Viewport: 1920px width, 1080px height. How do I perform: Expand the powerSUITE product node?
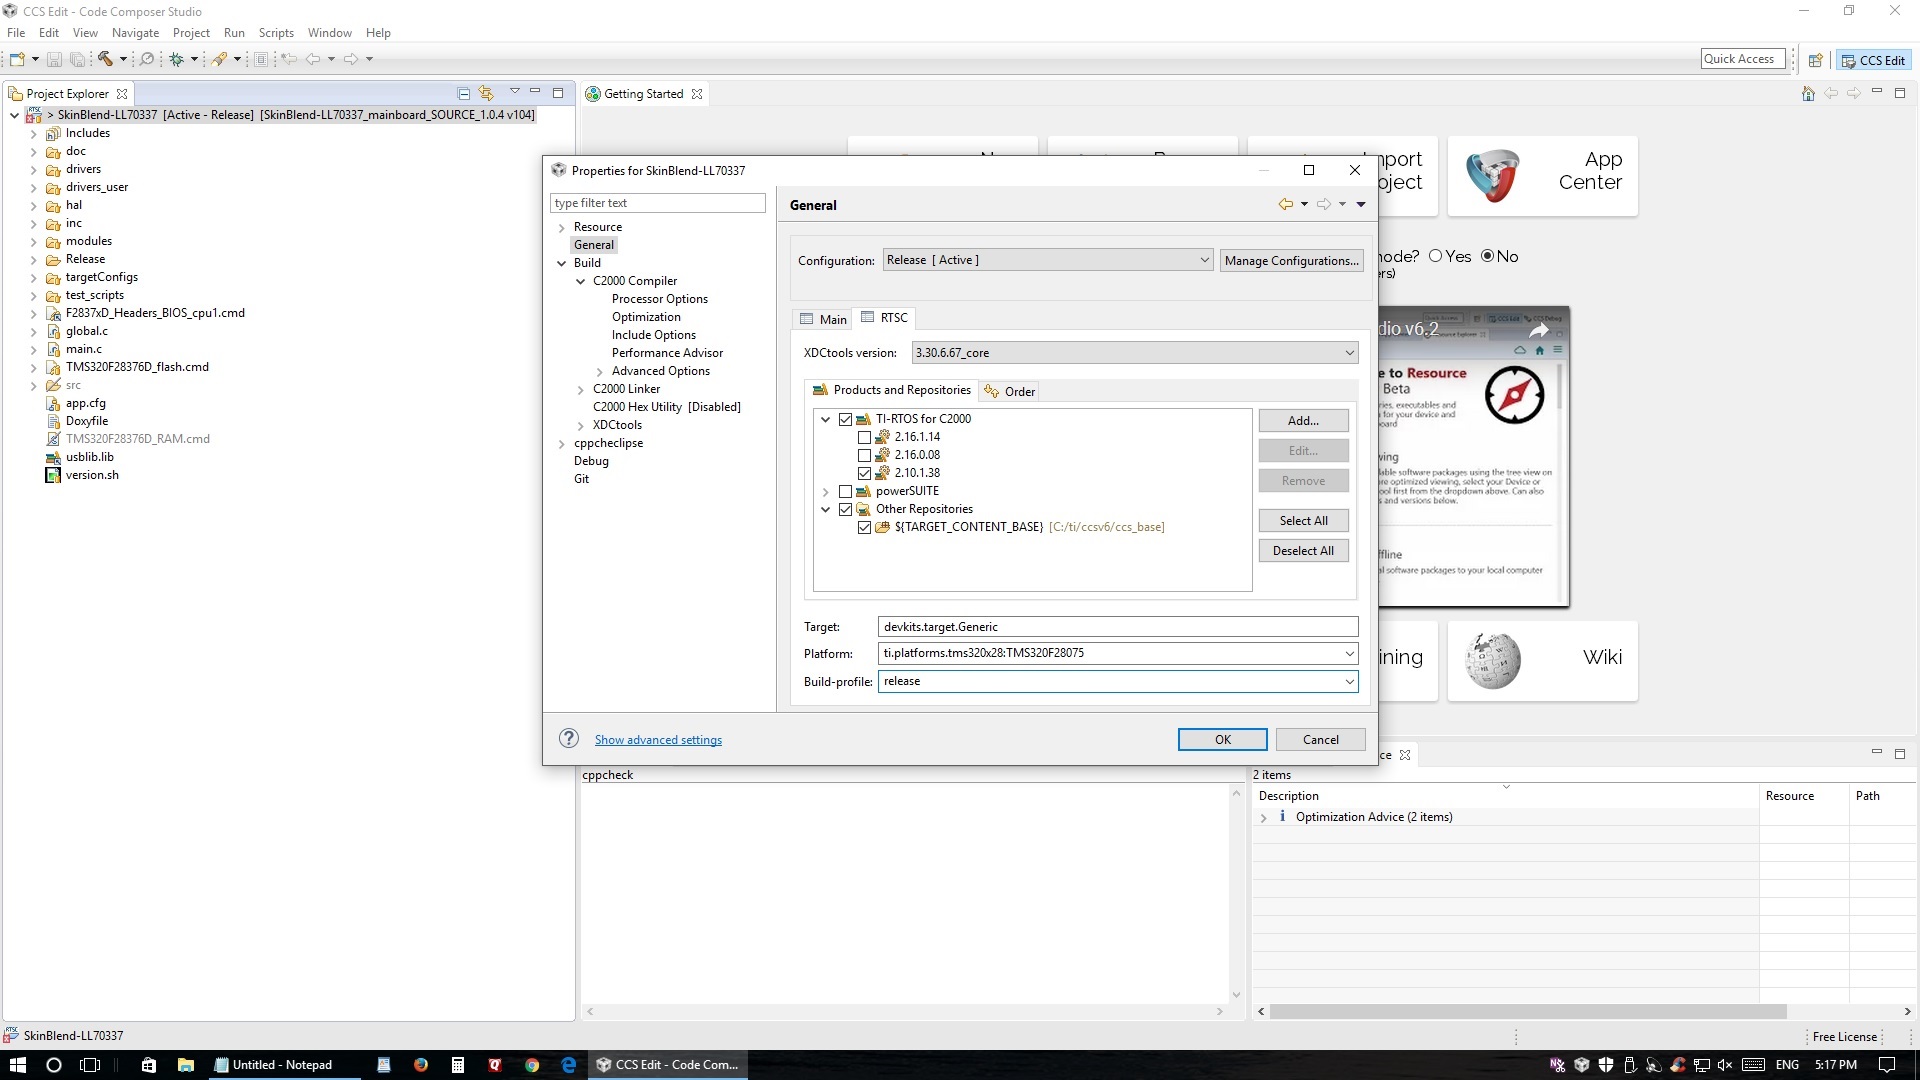tap(826, 491)
